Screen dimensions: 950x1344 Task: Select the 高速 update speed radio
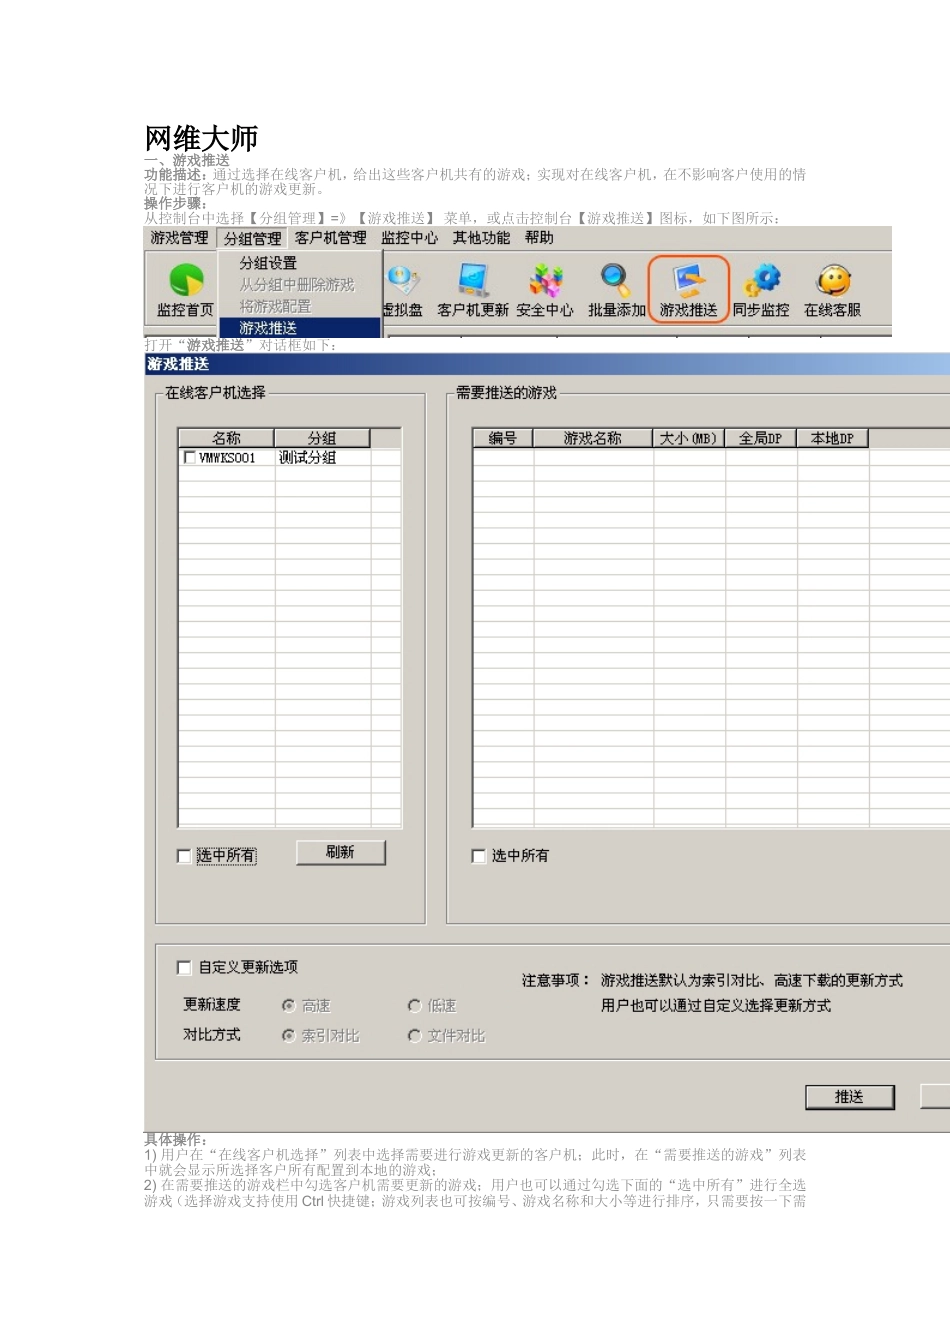pyautogui.click(x=288, y=1006)
